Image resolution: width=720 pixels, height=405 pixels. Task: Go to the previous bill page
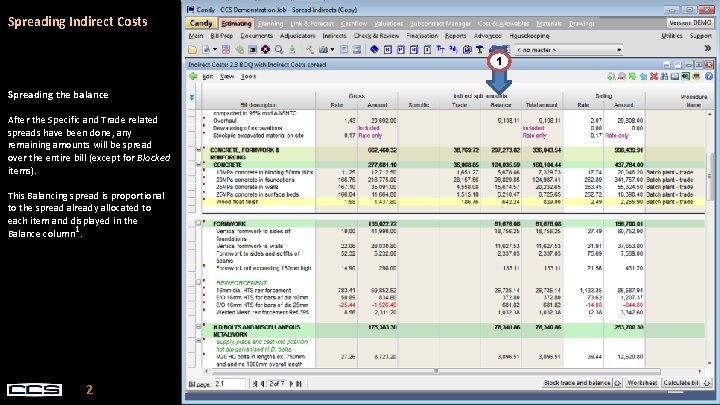coord(262,383)
